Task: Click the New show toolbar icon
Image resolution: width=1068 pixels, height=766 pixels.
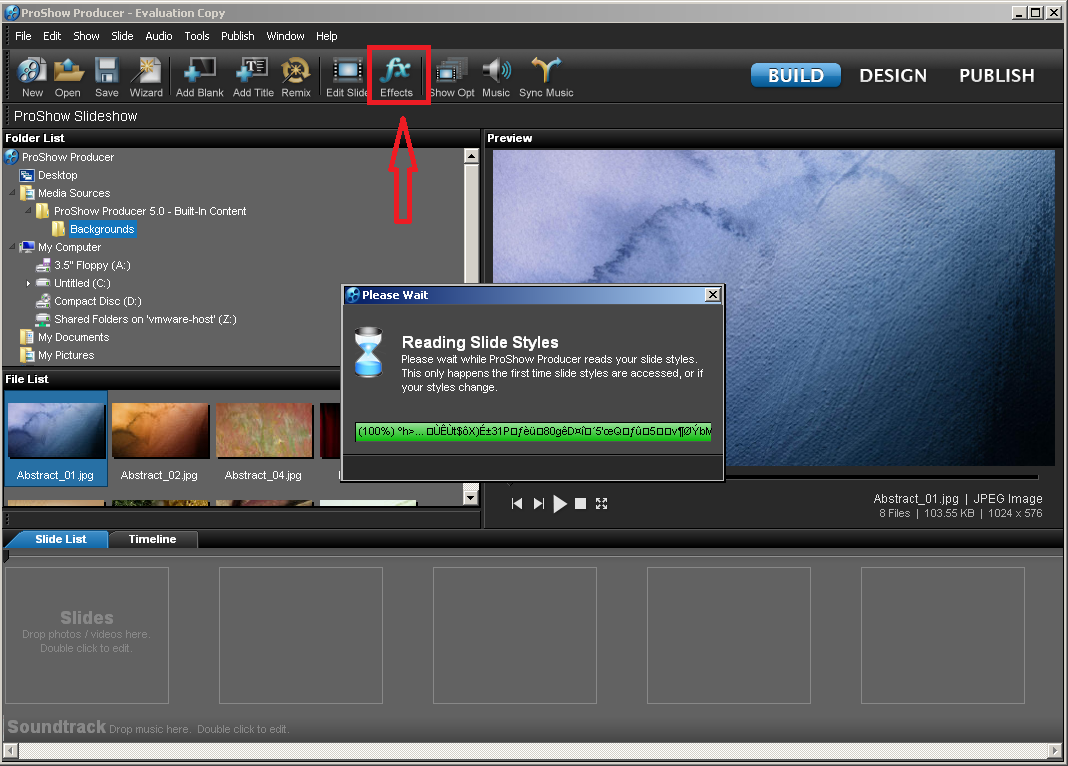Action: [x=32, y=77]
